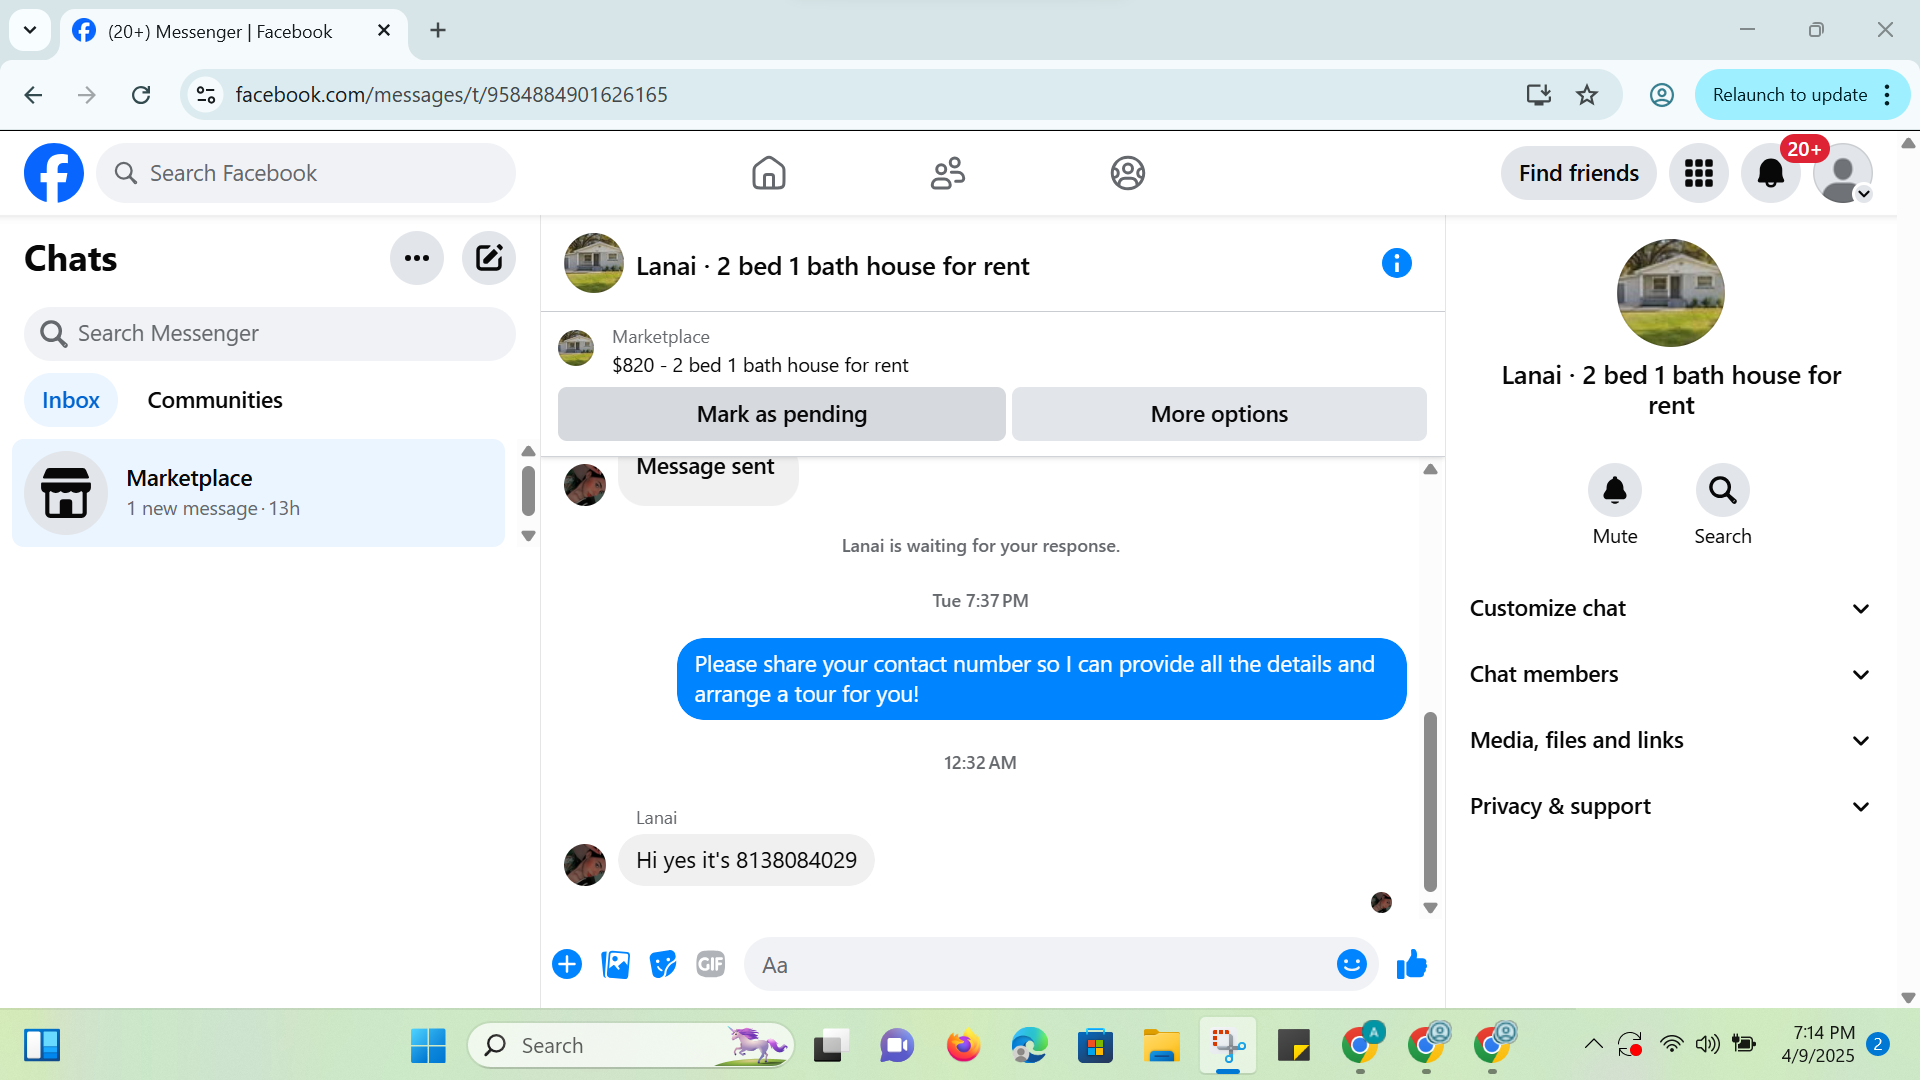1920x1080 pixels.
Task: Open Microsoft Store from the taskbar
Action: (1095, 1046)
